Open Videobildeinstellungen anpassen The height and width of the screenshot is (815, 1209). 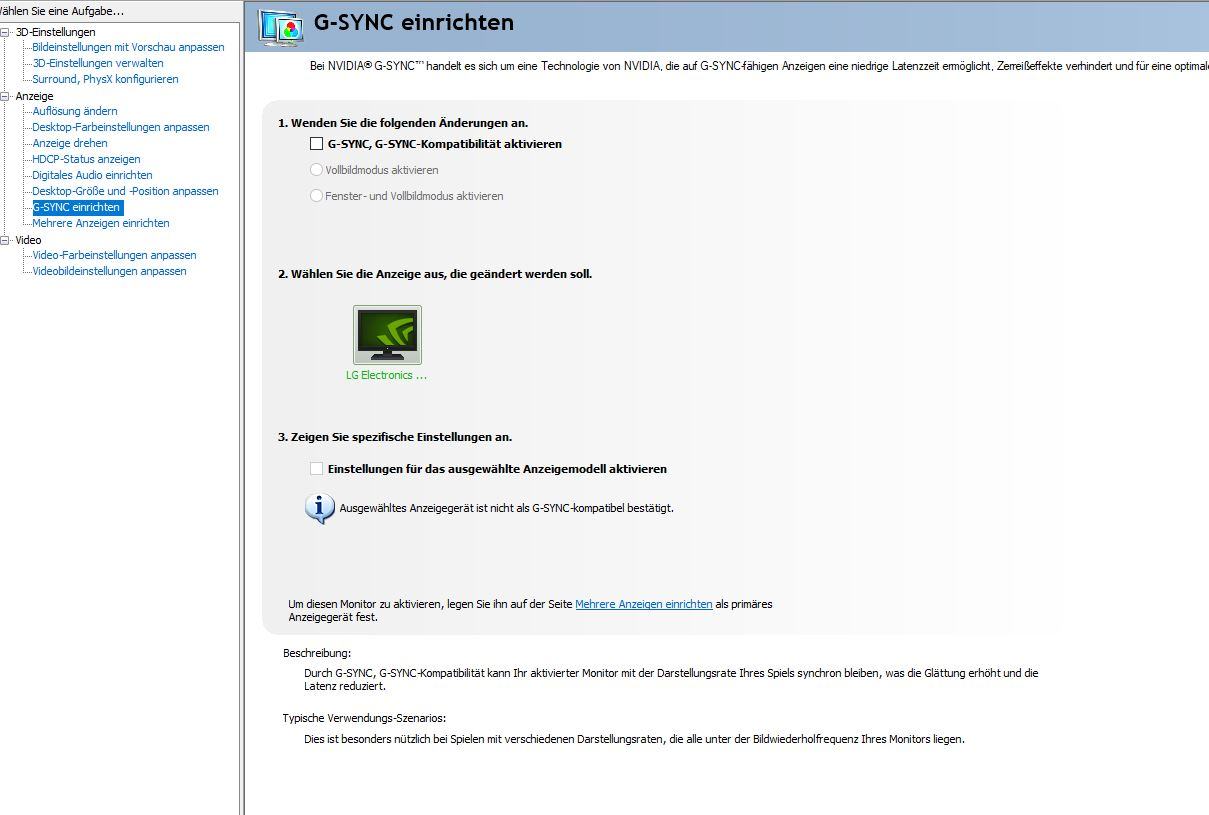tap(109, 271)
